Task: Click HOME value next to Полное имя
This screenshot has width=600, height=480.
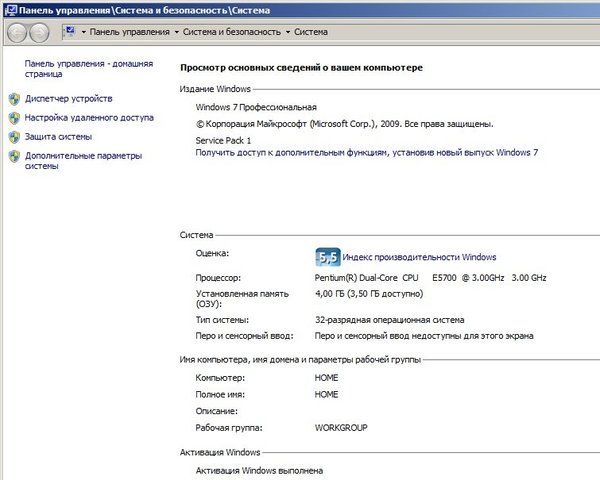Action: pos(326,395)
